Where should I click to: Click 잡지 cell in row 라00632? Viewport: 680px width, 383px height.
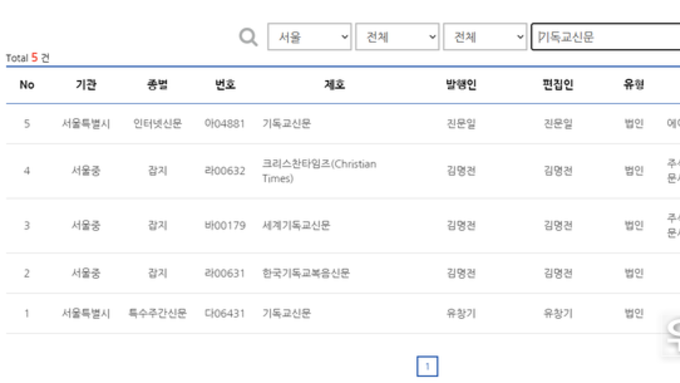coord(157,171)
